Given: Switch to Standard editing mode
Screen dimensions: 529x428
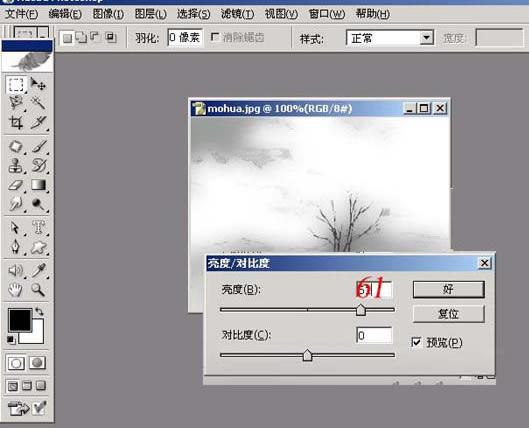Looking at the screenshot, I should pos(16,363).
